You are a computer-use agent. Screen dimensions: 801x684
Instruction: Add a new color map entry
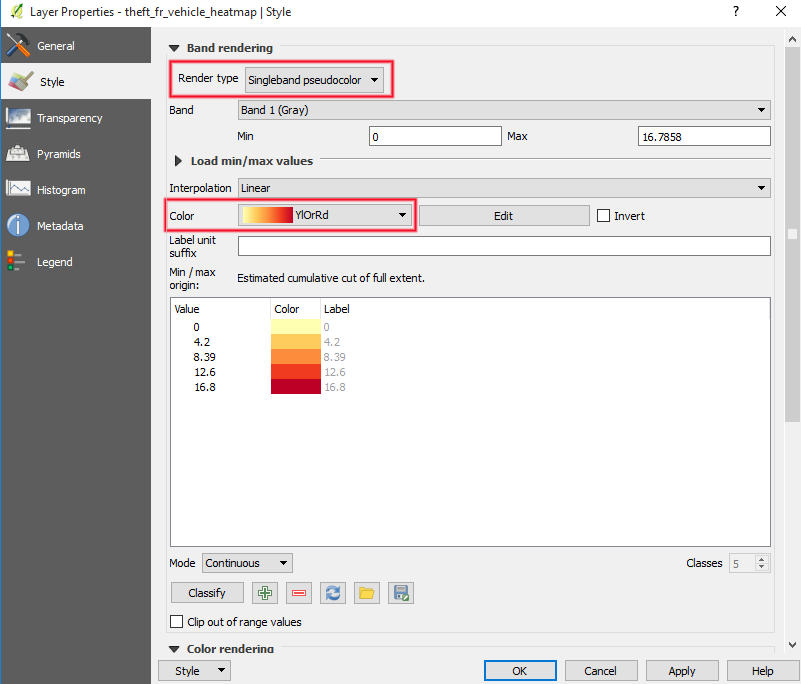264,593
